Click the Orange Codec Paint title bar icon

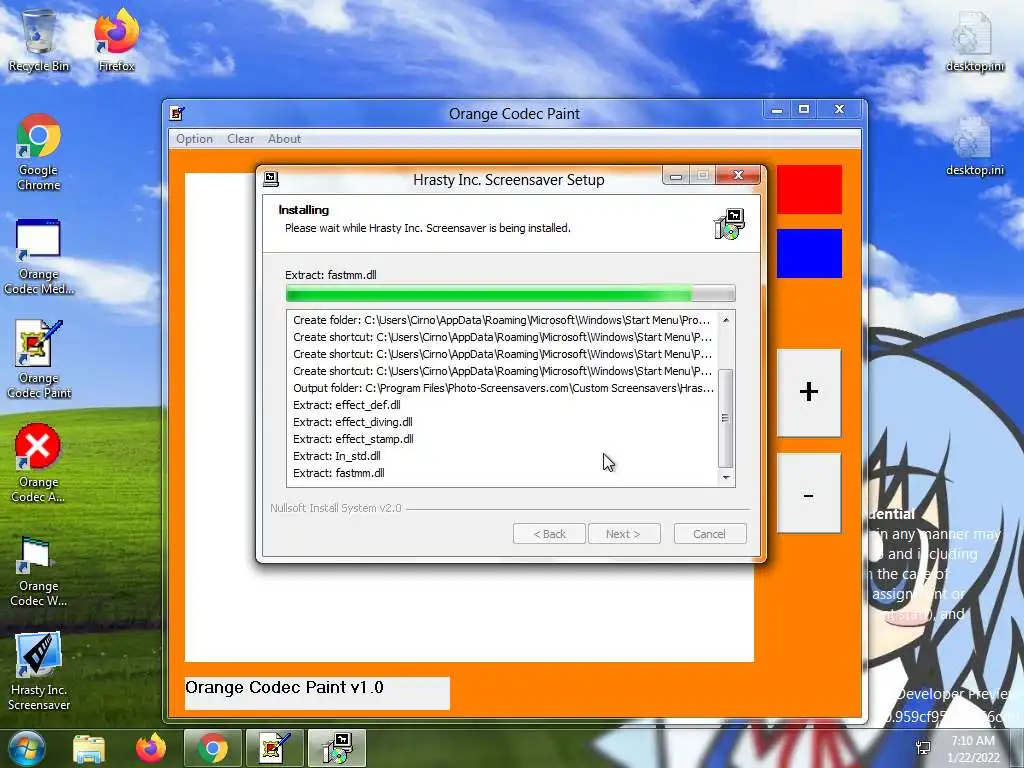click(x=177, y=114)
